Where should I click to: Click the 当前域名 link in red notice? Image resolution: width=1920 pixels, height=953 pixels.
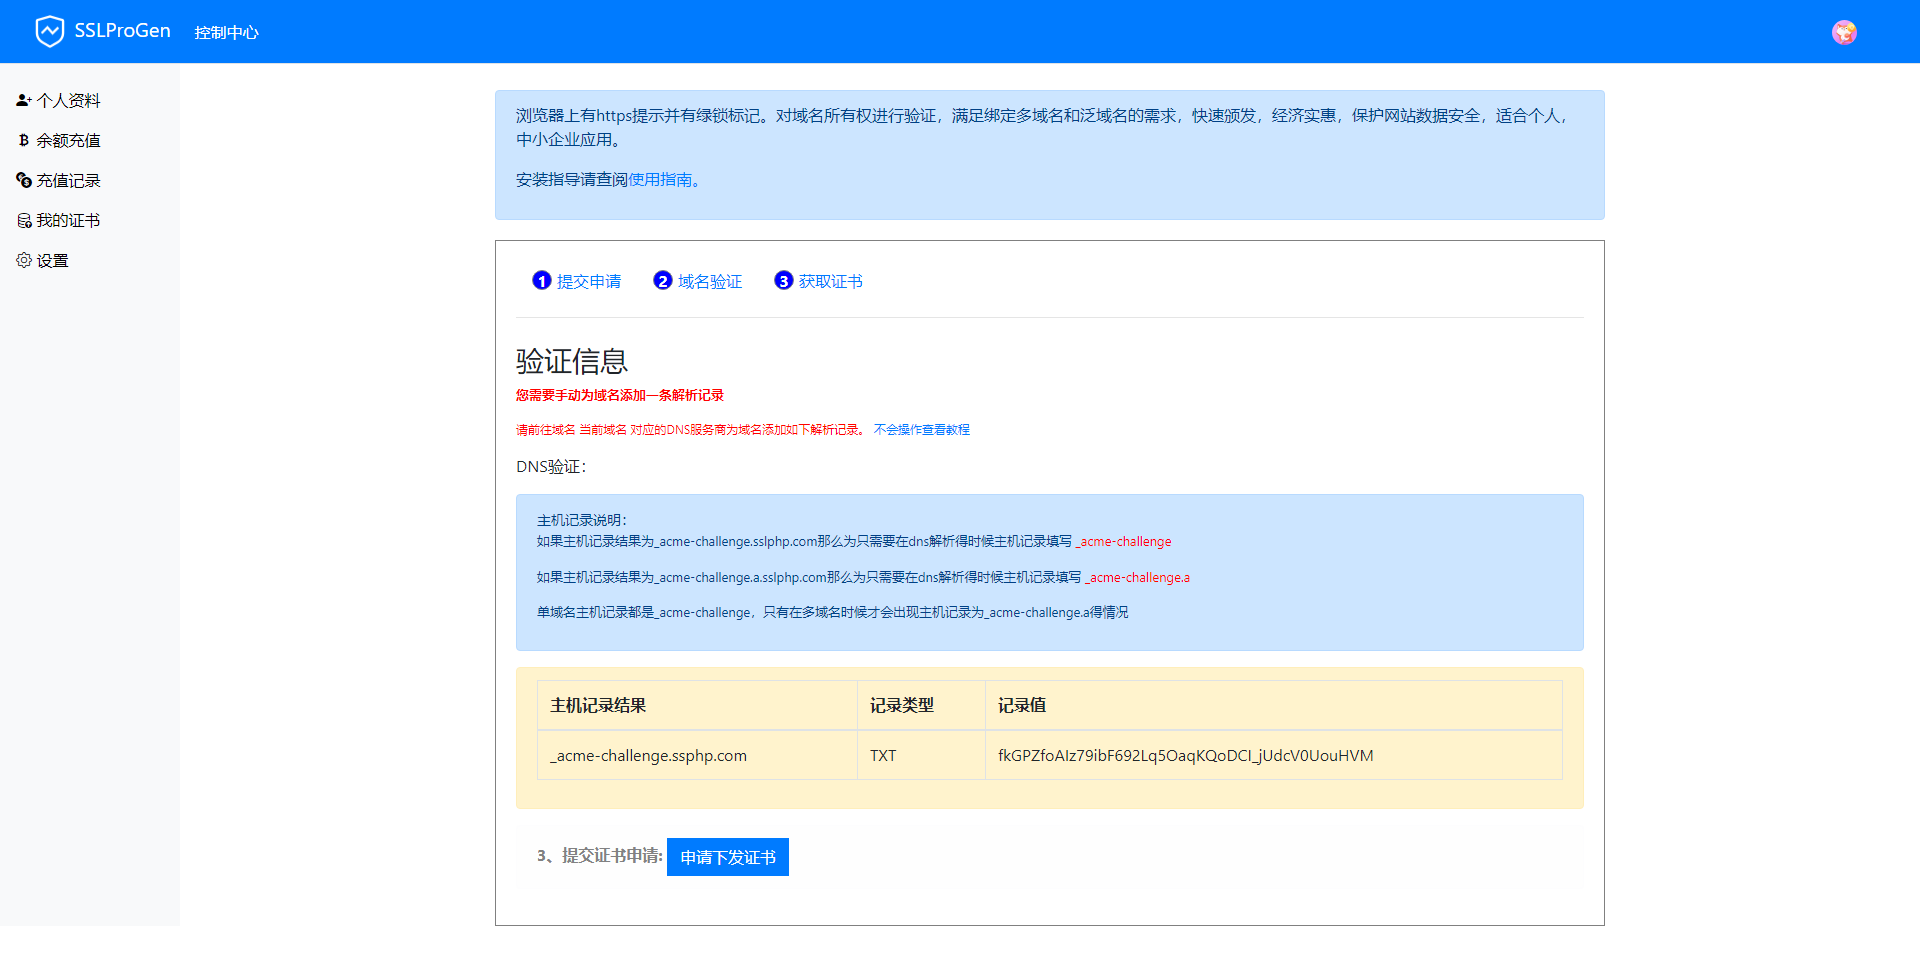click(597, 429)
